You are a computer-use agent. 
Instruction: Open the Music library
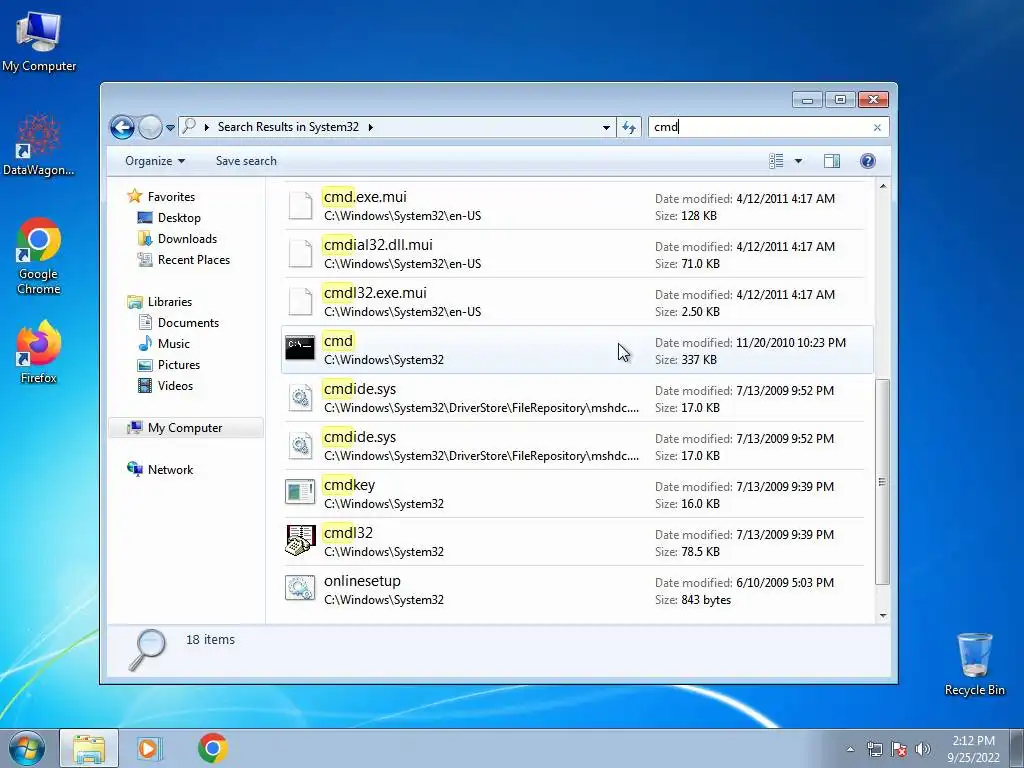[x=174, y=344]
